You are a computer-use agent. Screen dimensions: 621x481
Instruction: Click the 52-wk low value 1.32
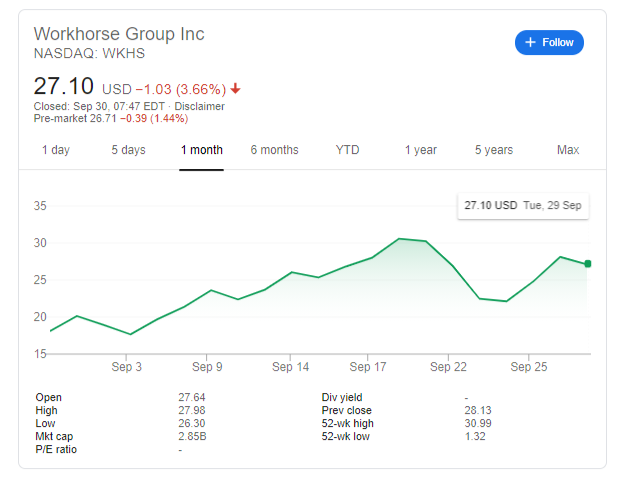[475, 436]
